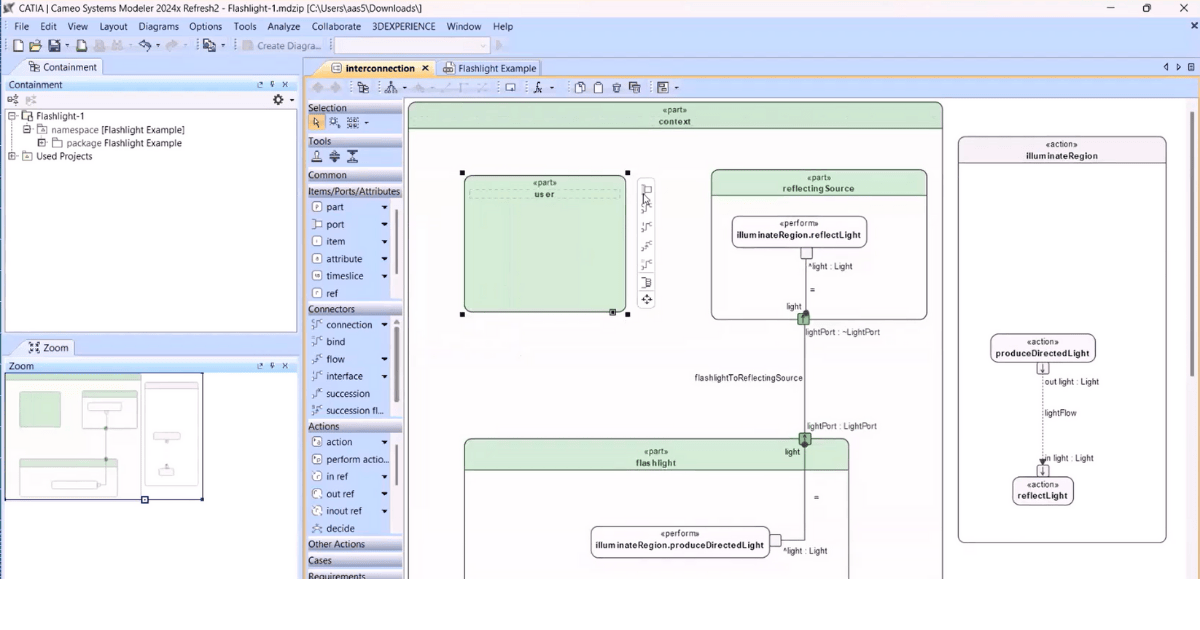Expand the package Flashlight Example node
1200x630 pixels.
[x=42, y=143]
